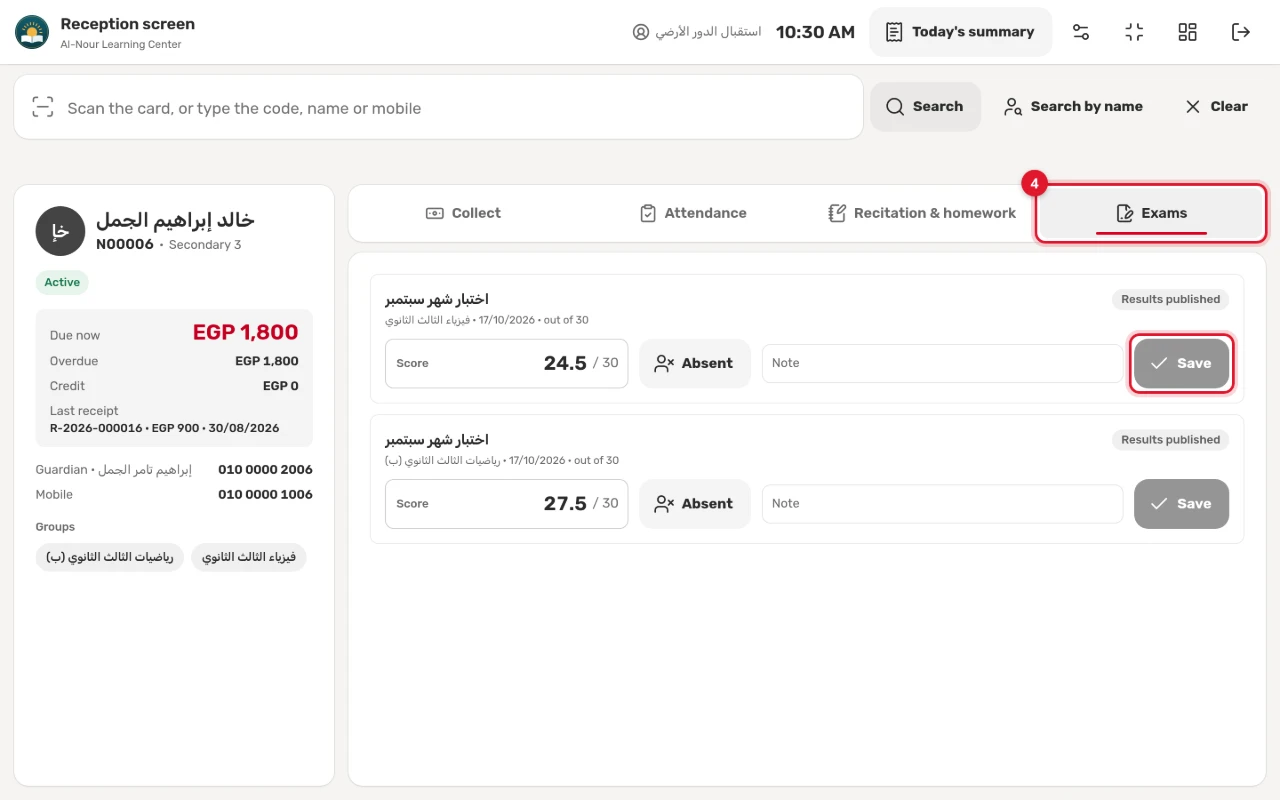Click the exit fullscreen icon
This screenshot has width=1280, height=800.
(x=1134, y=32)
